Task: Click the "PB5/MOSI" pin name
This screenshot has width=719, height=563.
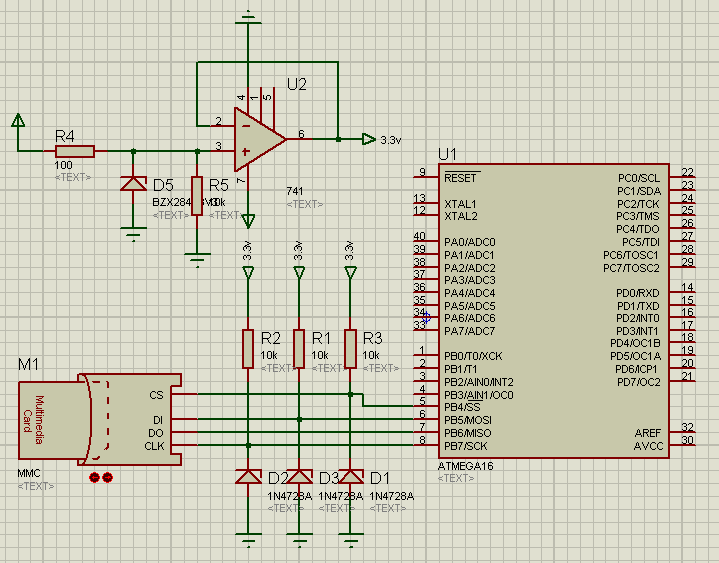Action: click(x=468, y=420)
